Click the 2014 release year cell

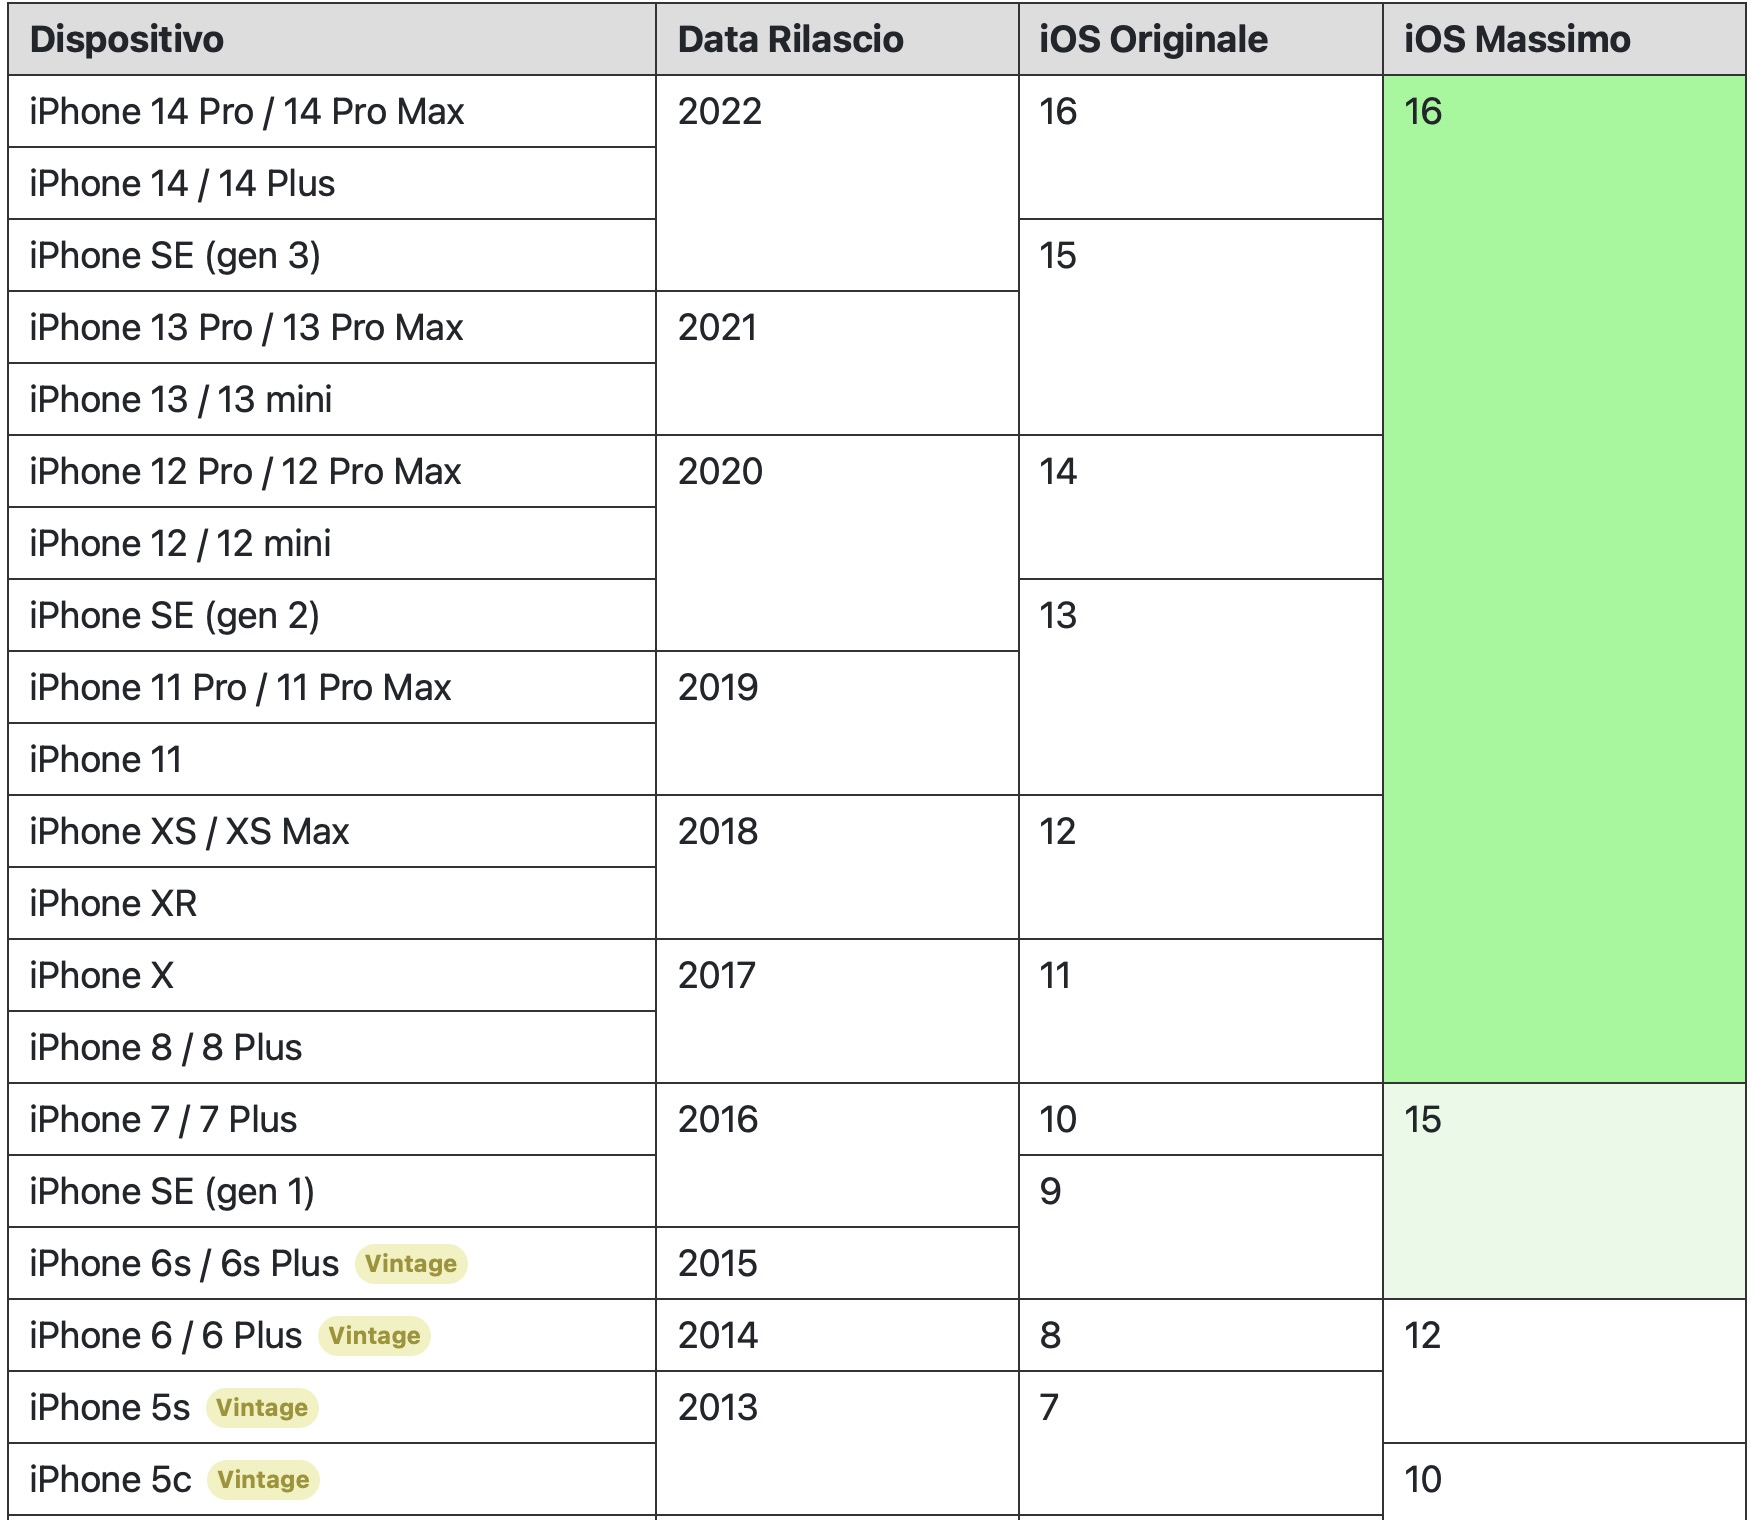coord(718,1336)
